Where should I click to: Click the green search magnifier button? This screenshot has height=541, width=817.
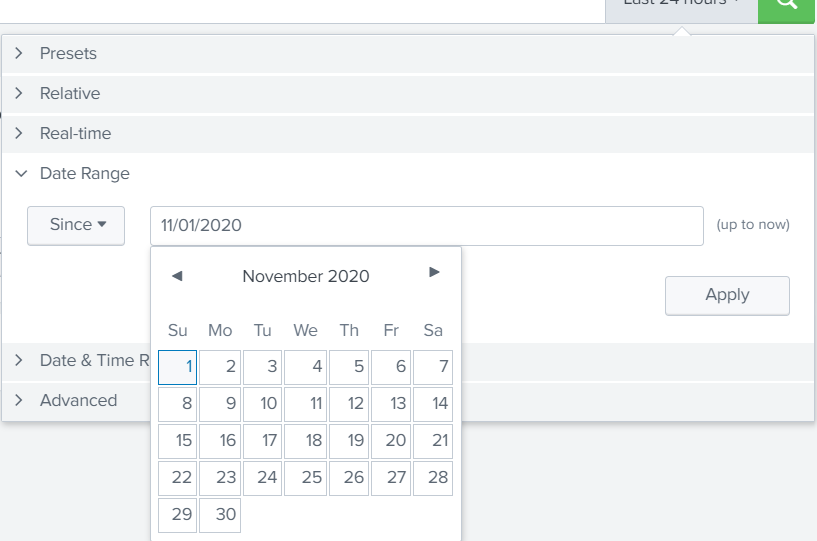pos(787,8)
